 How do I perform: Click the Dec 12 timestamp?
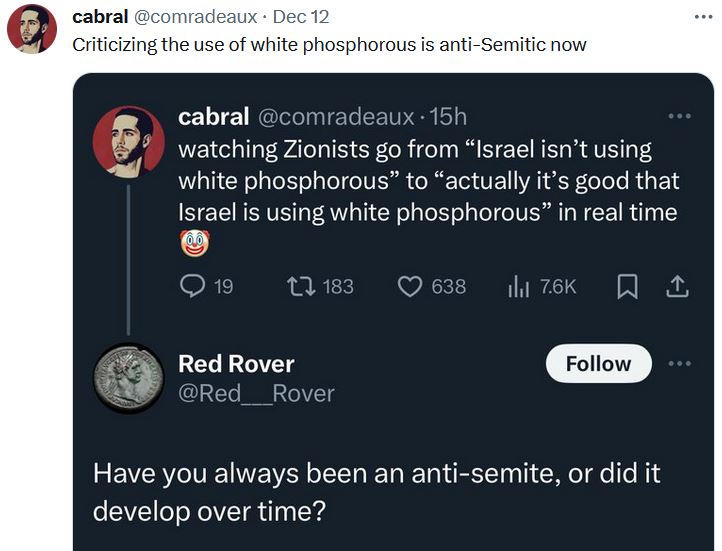click(300, 17)
